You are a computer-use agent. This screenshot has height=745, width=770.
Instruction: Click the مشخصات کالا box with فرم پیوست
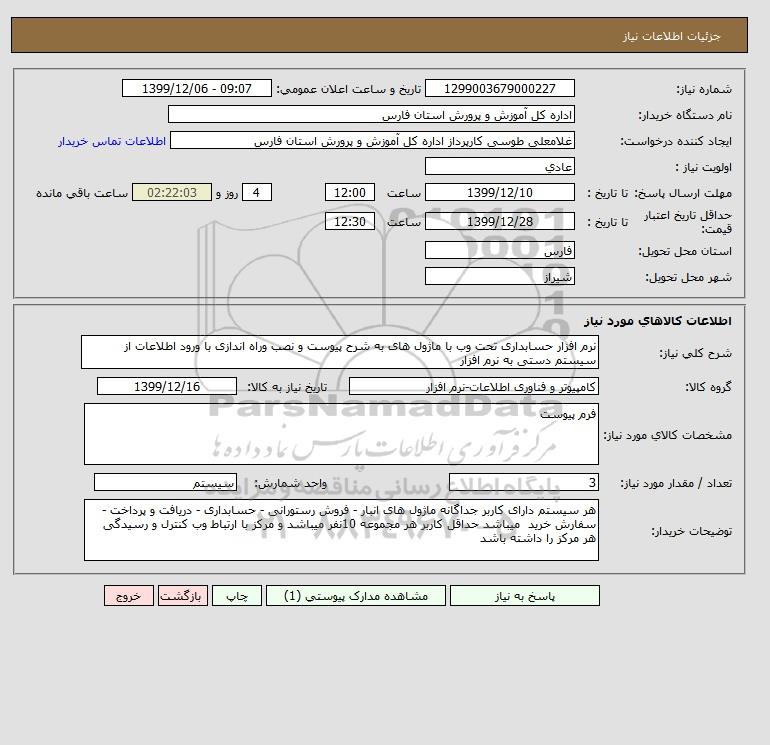[x=341, y=434]
